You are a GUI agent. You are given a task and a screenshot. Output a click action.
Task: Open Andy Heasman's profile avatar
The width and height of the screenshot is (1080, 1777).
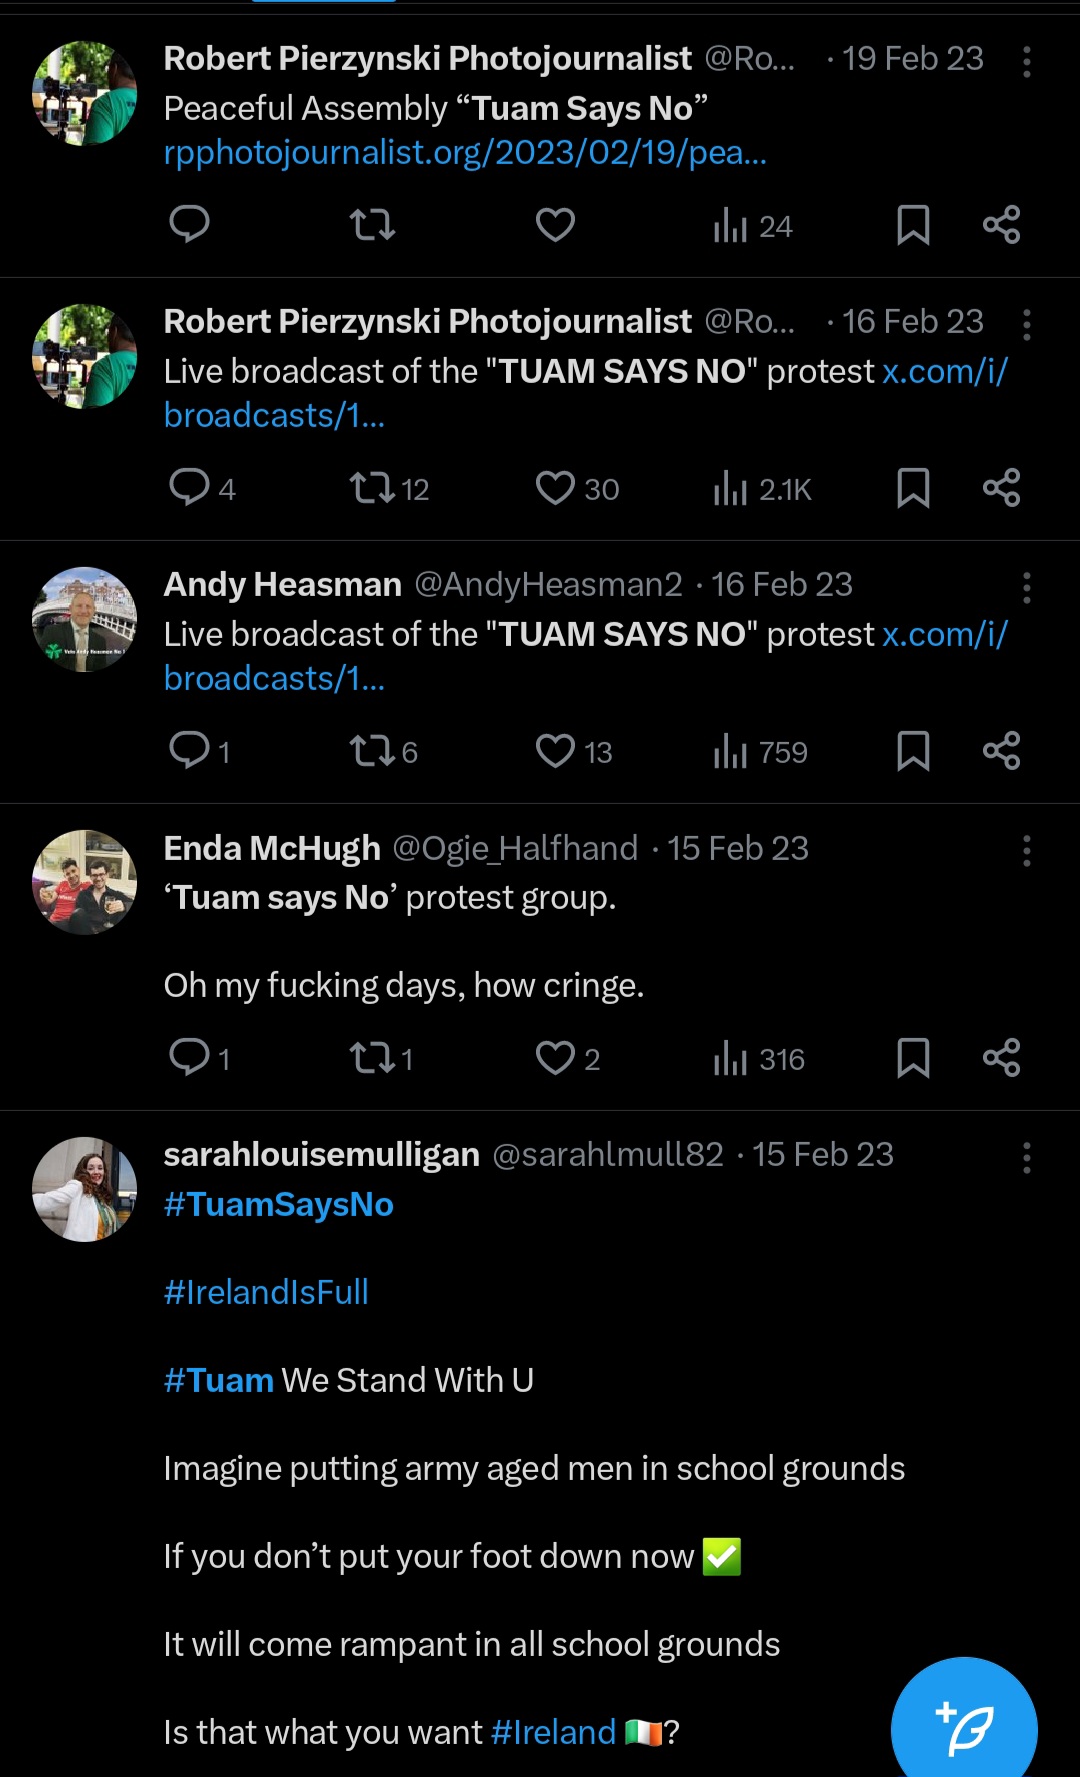point(85,619)
